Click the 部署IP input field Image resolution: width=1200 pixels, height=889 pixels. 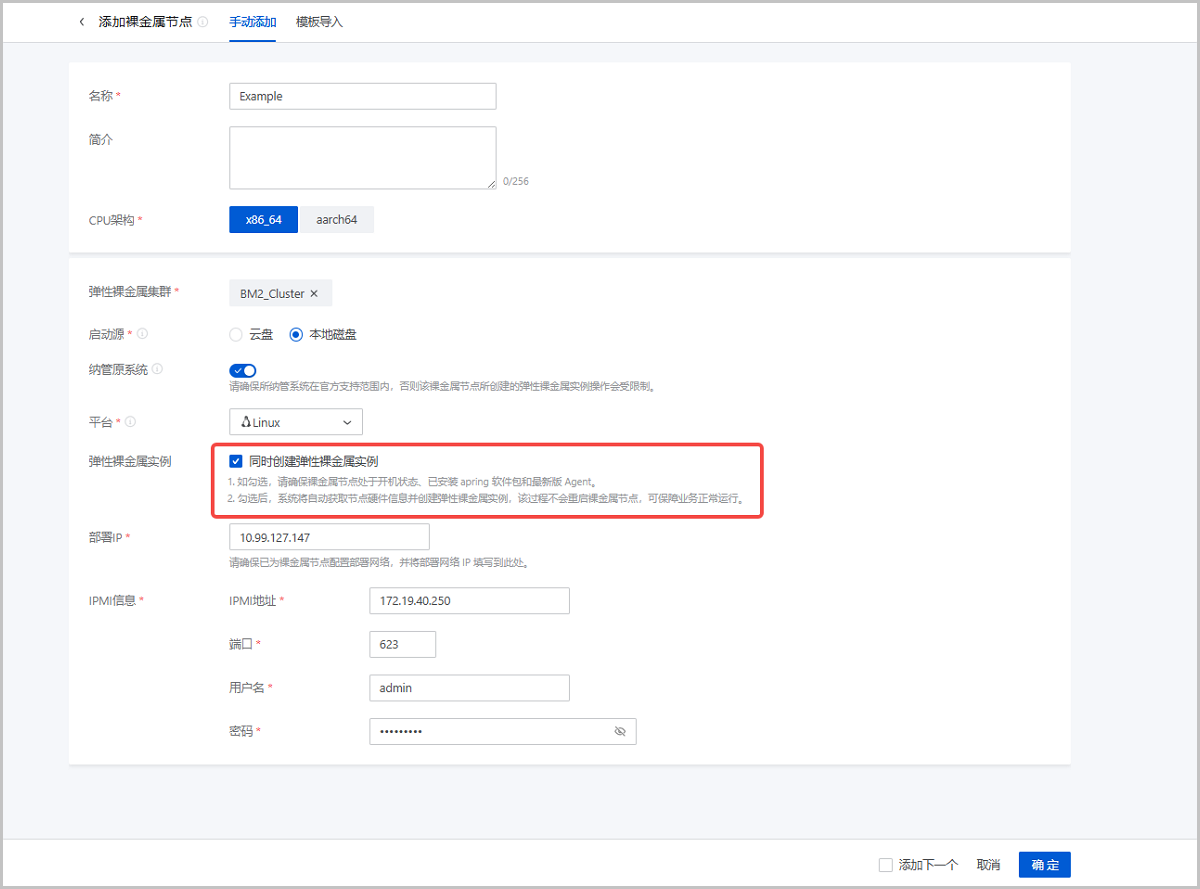click(x=329, y=537)
